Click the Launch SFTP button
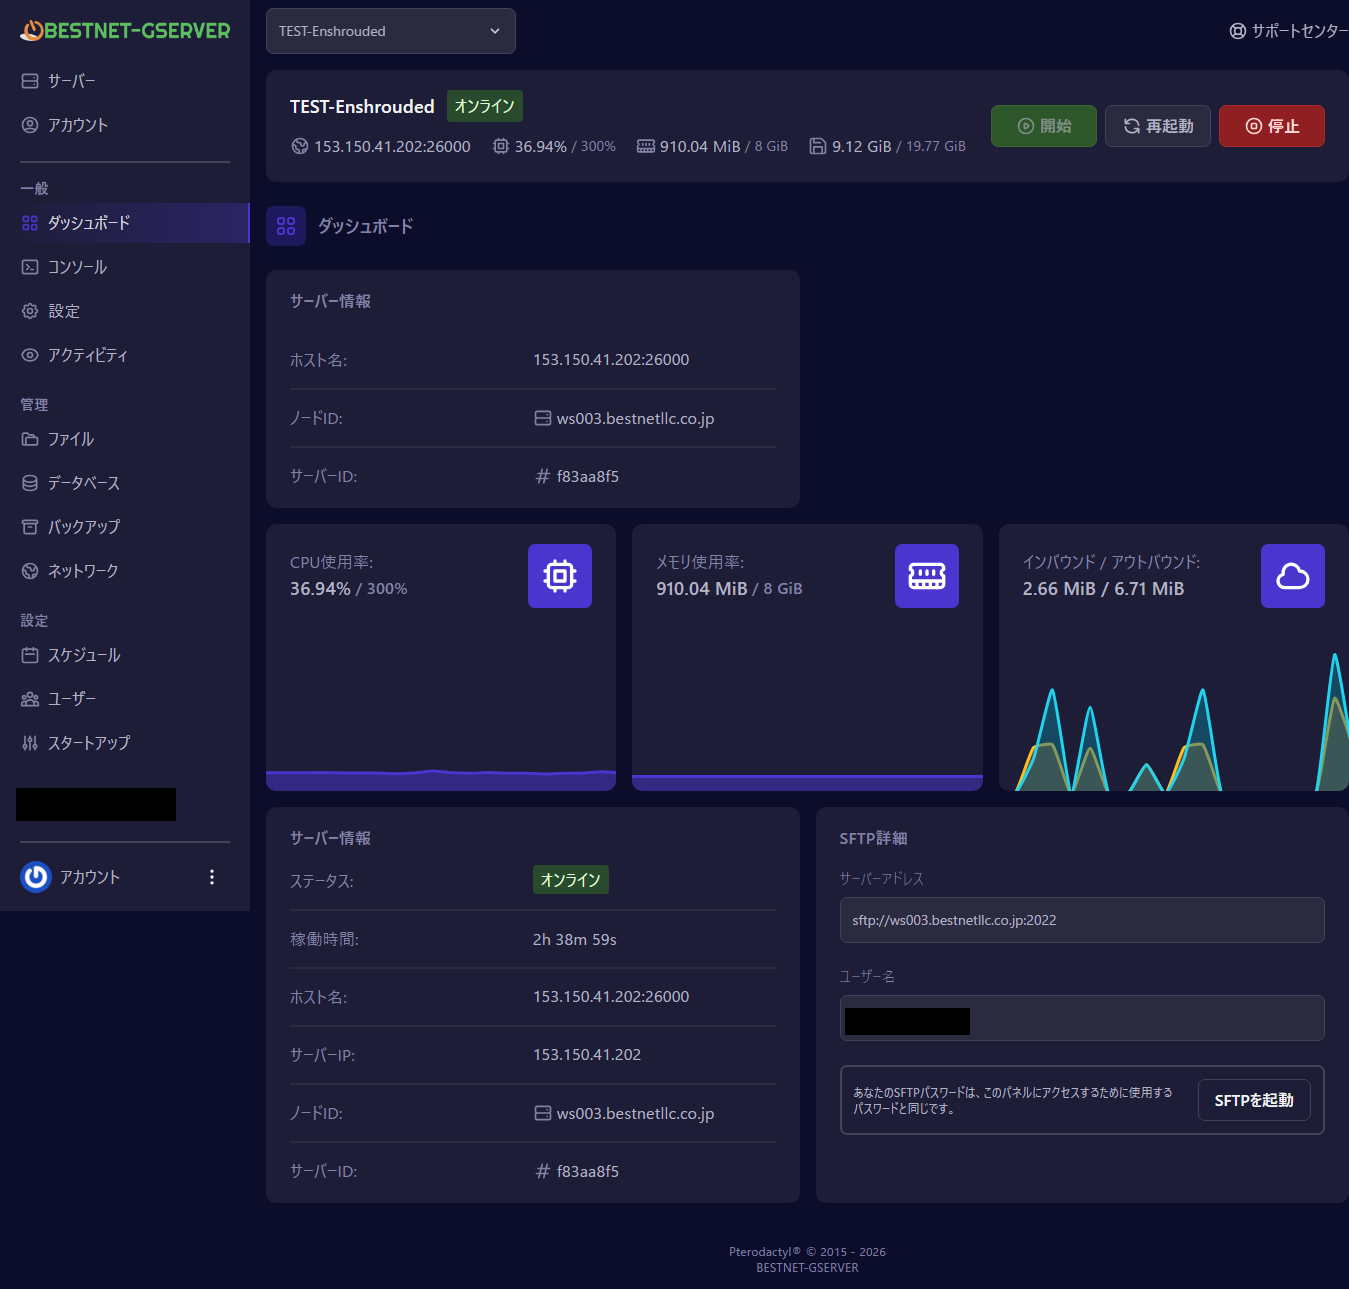The width and height of the screenshot is (1349, 1289). click(1253, 1100)
